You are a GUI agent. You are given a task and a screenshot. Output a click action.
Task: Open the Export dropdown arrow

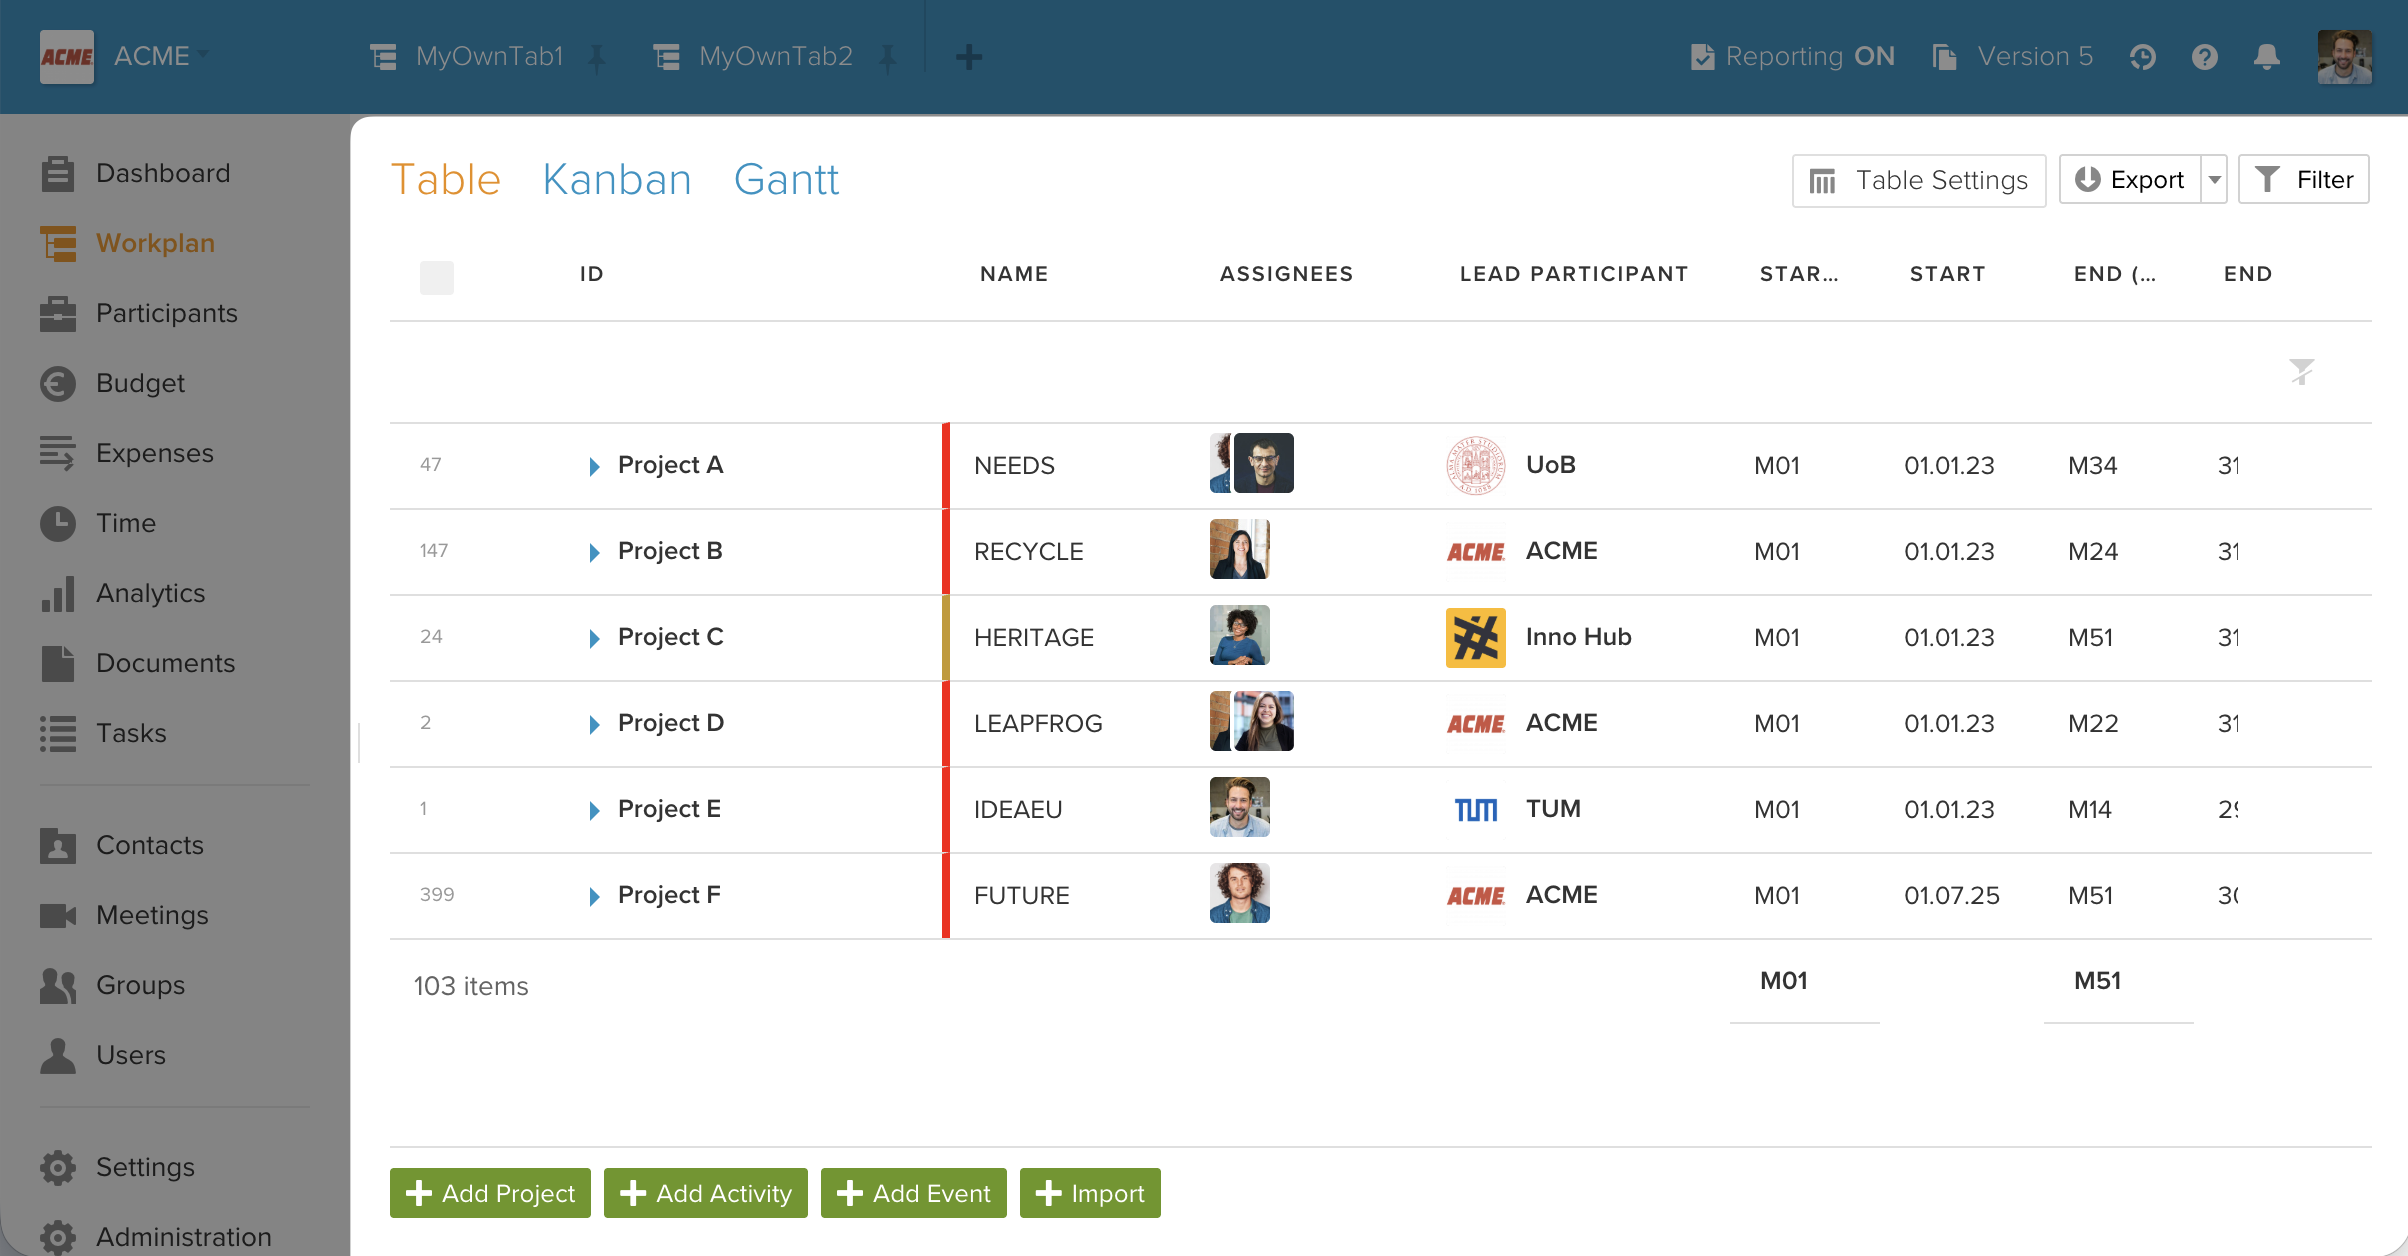pos(2214,180)
